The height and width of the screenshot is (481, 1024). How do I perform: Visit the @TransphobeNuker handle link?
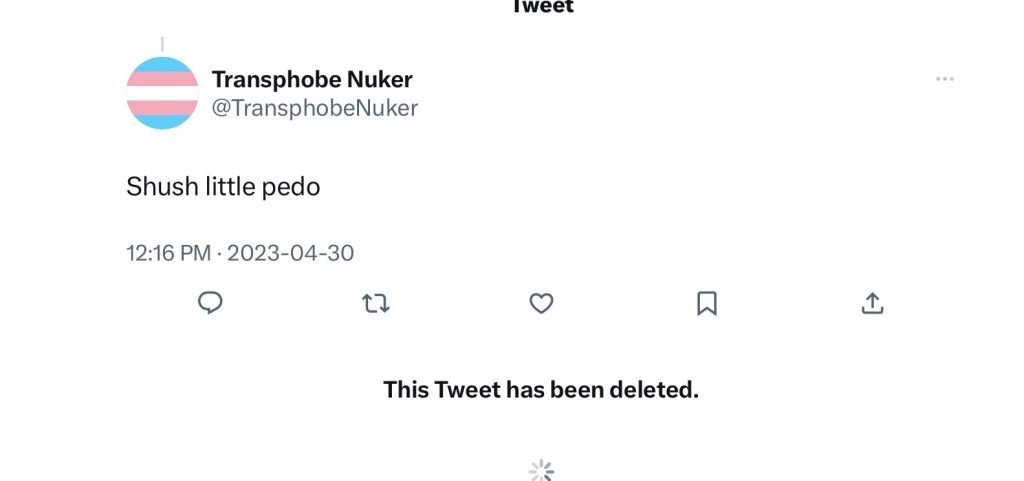[315, 108]
